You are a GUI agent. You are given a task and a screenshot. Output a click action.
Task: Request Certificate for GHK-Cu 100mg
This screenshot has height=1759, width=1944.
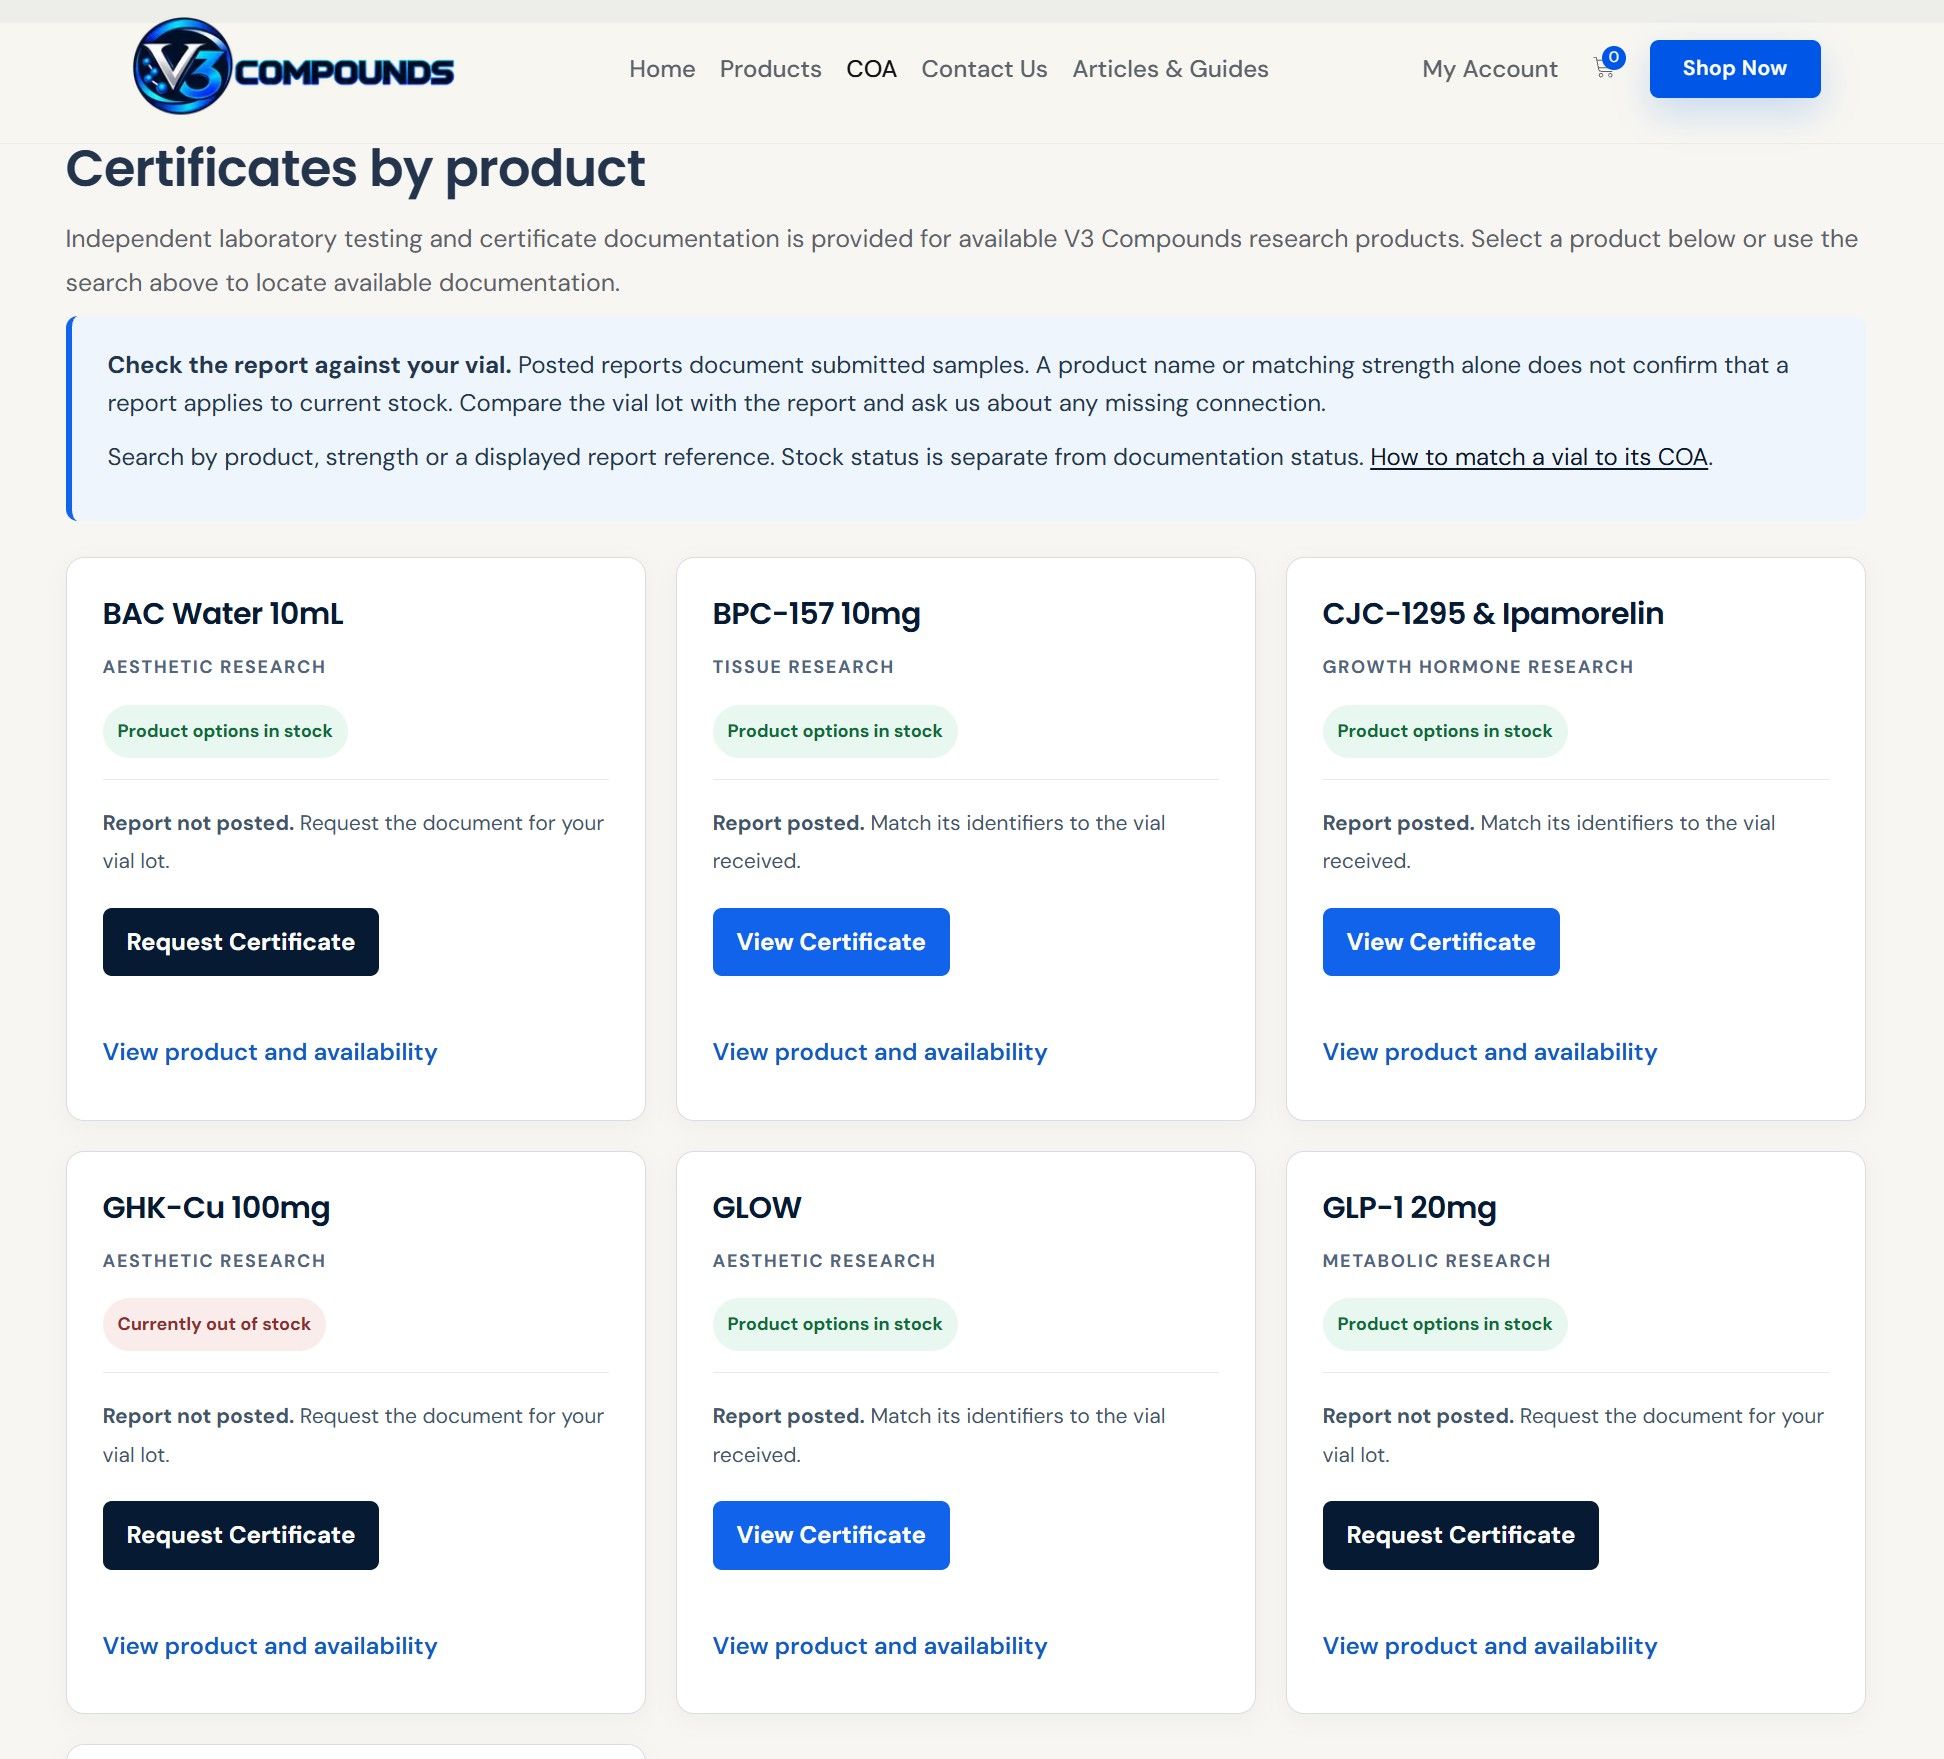[x=240, y=1535]
